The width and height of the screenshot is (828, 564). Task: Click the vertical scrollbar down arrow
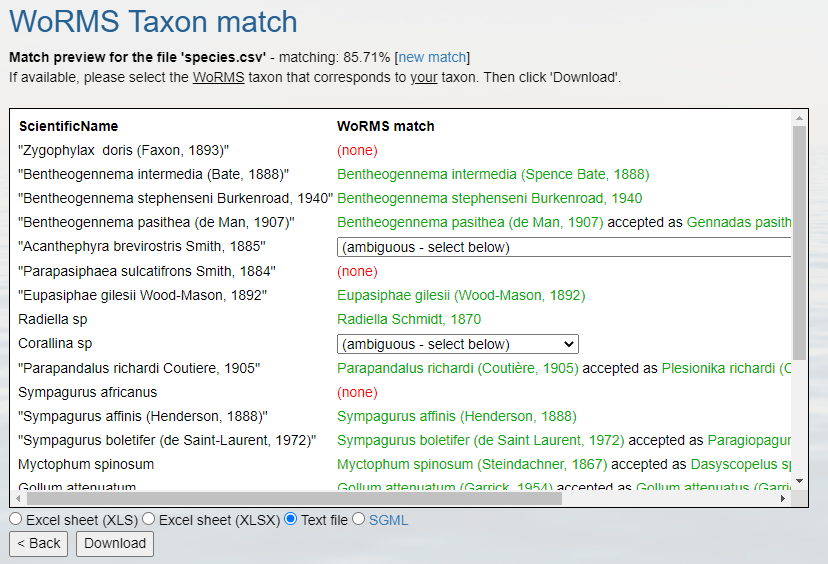click(799, 481)
